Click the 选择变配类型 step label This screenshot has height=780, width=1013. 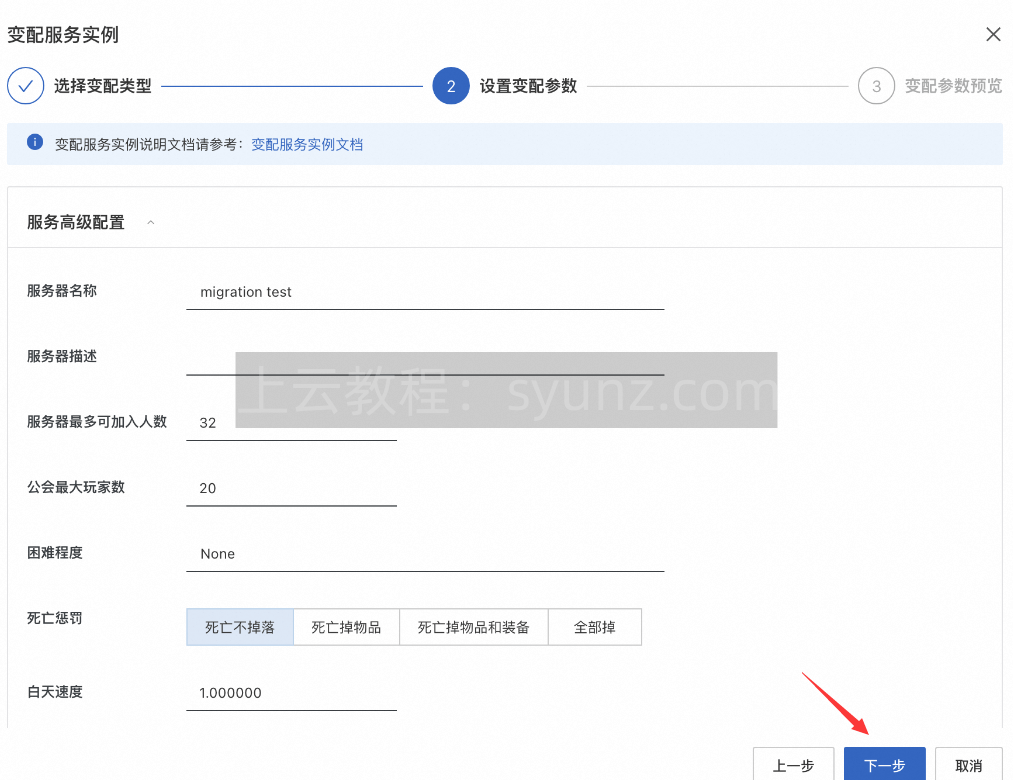[x=103, y=86]
